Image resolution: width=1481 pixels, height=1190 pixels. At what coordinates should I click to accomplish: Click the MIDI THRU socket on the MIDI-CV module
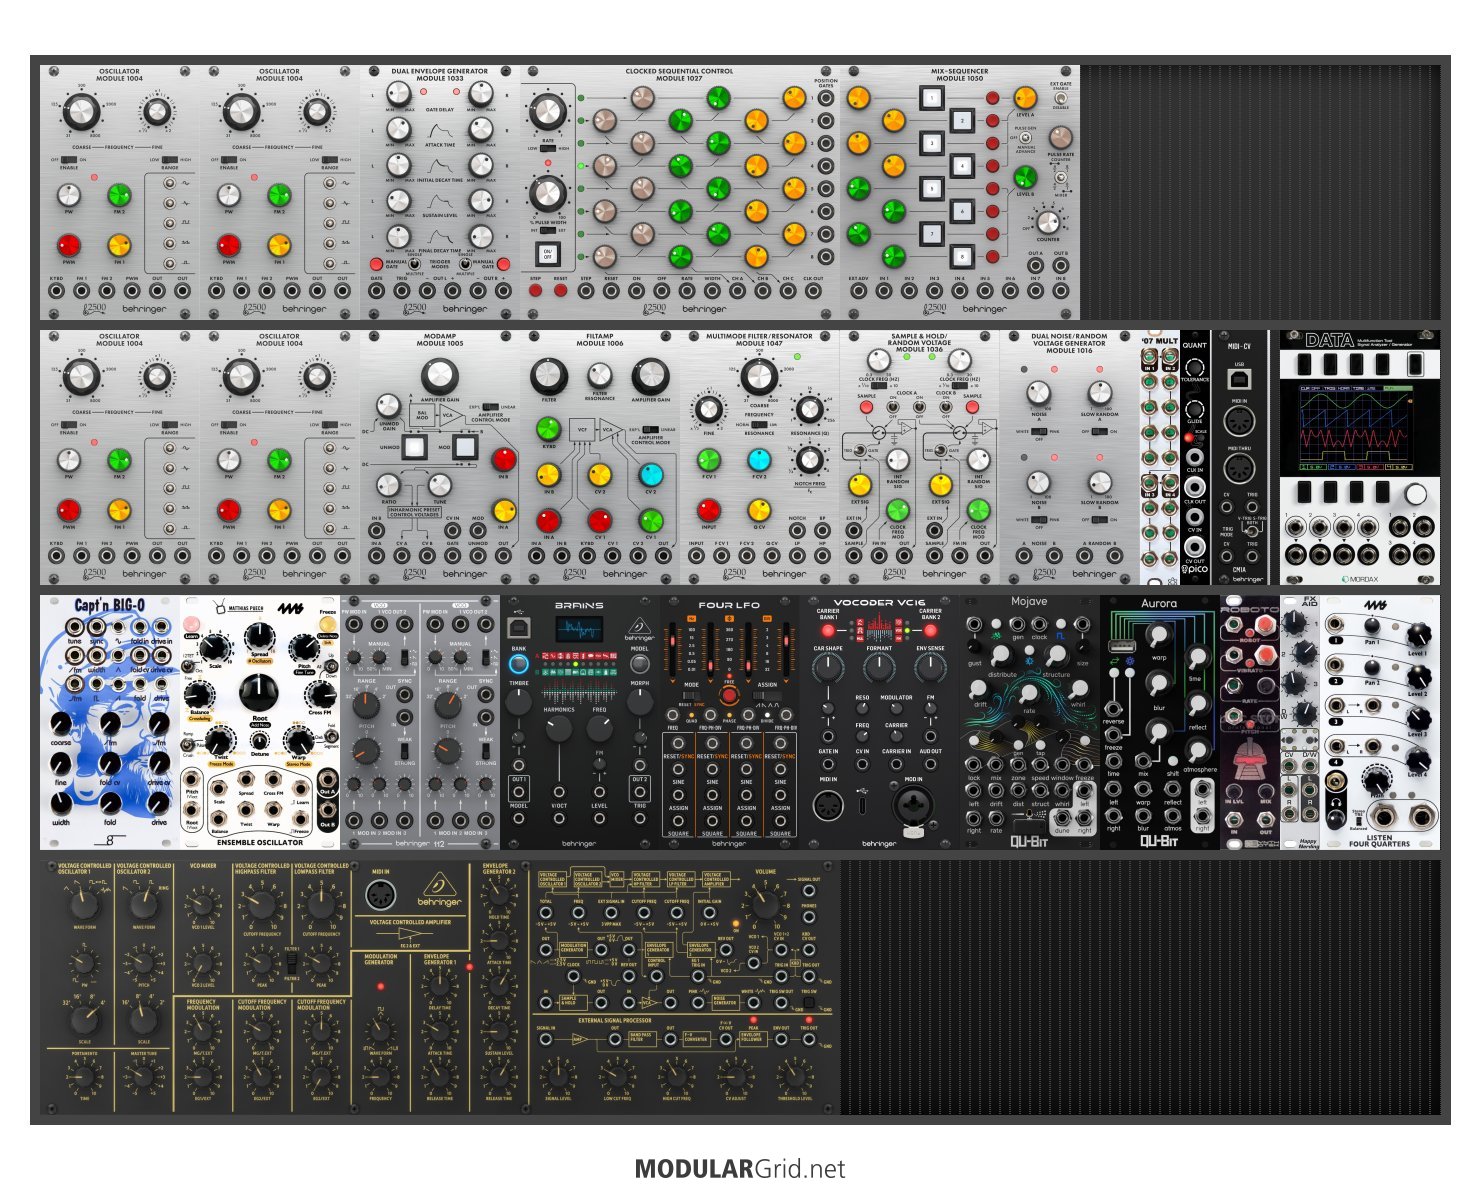(x=1239, y=468)
